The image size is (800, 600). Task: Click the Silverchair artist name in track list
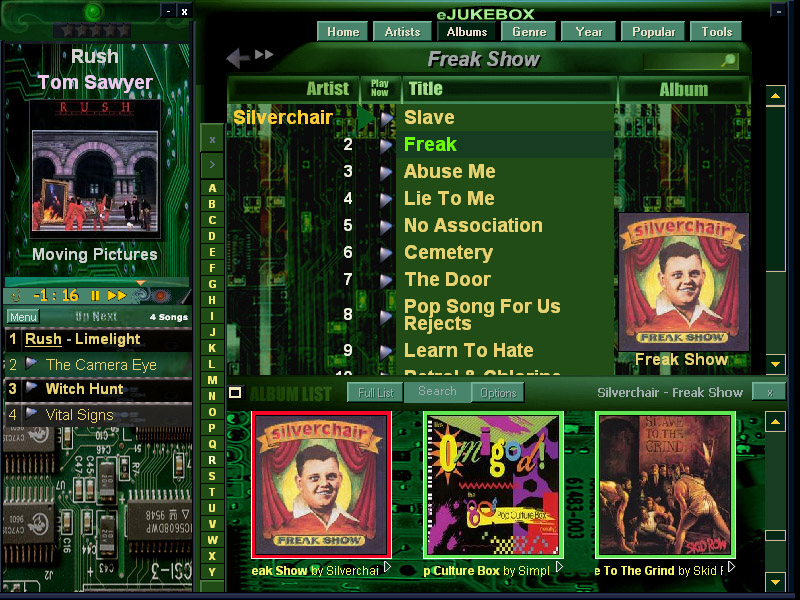pos(283,117)
